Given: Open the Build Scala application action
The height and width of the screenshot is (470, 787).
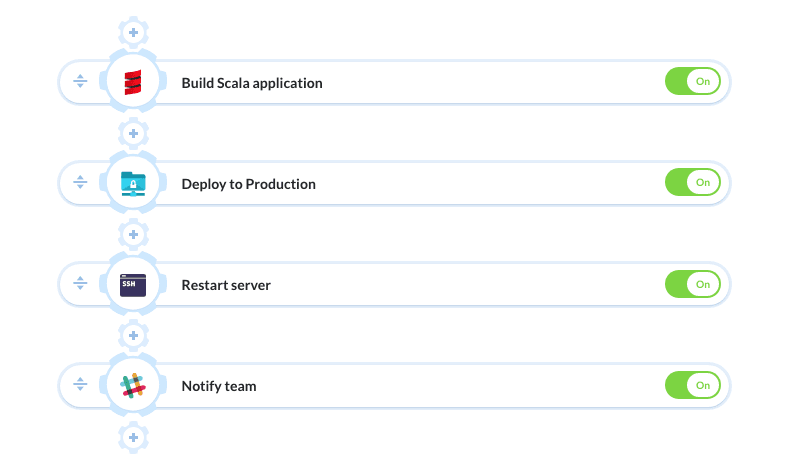Looking at the screenshot, I should point(252,83).
